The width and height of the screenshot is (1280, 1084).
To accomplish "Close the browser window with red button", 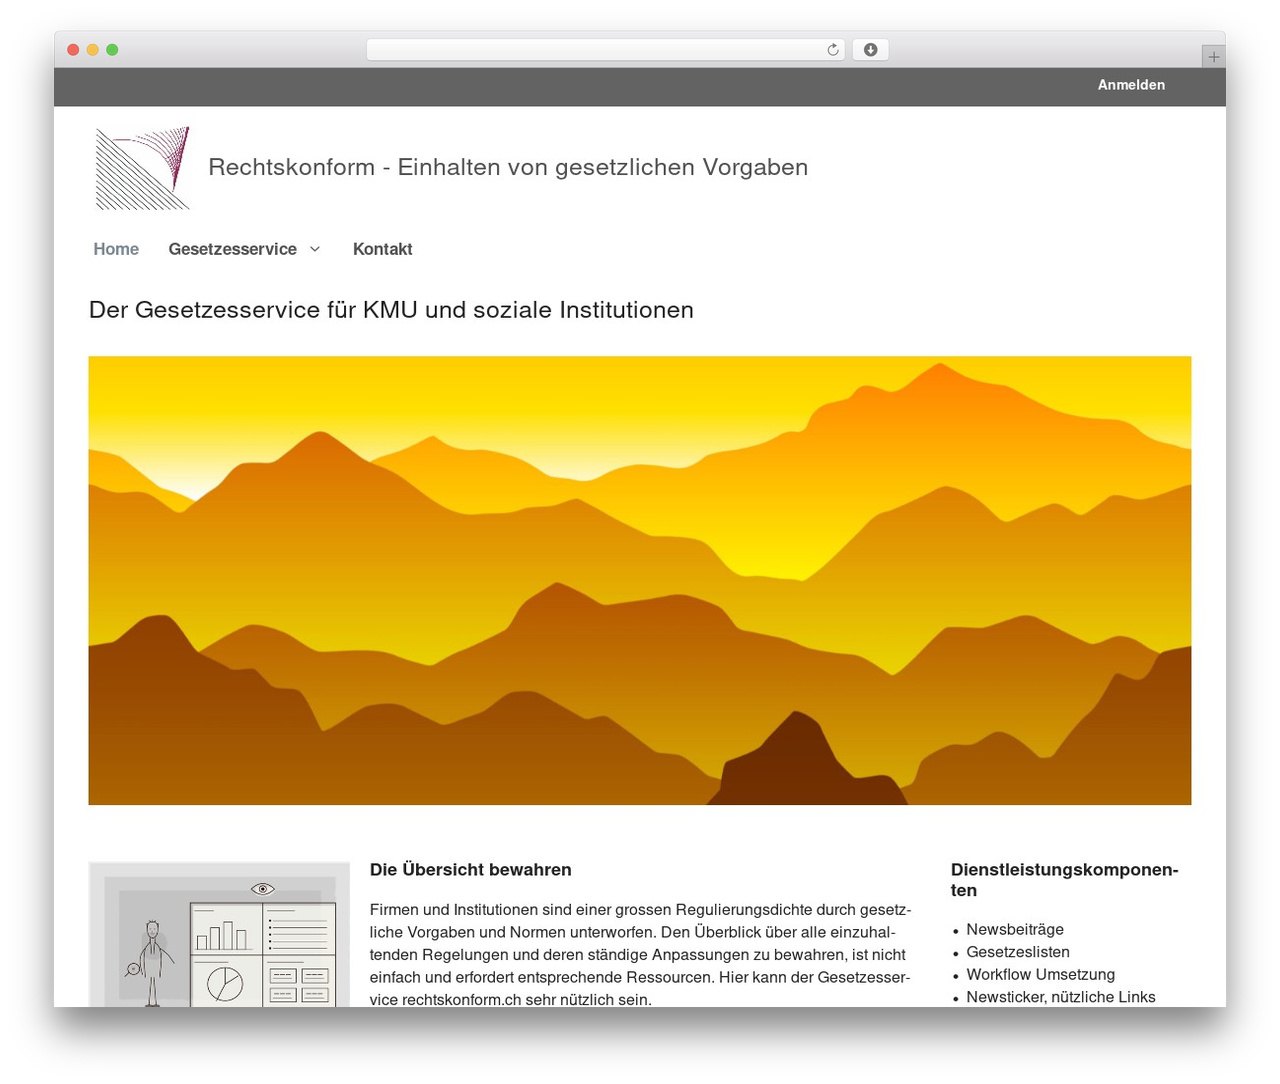I will [73, 50].
